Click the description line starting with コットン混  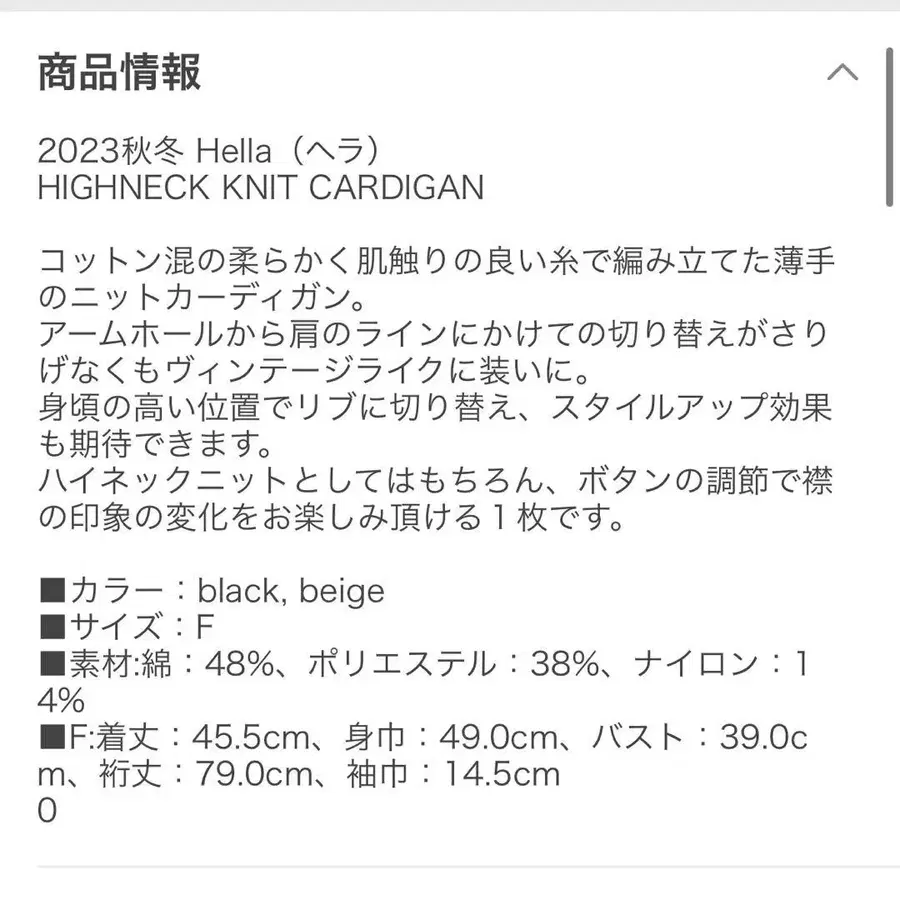click(436, 264)
